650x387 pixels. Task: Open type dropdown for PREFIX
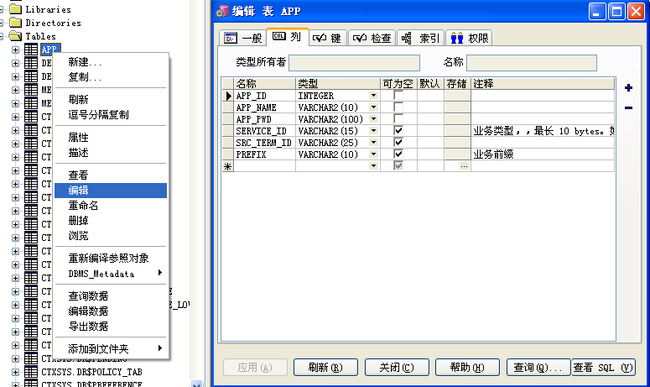tap(374, 154)
